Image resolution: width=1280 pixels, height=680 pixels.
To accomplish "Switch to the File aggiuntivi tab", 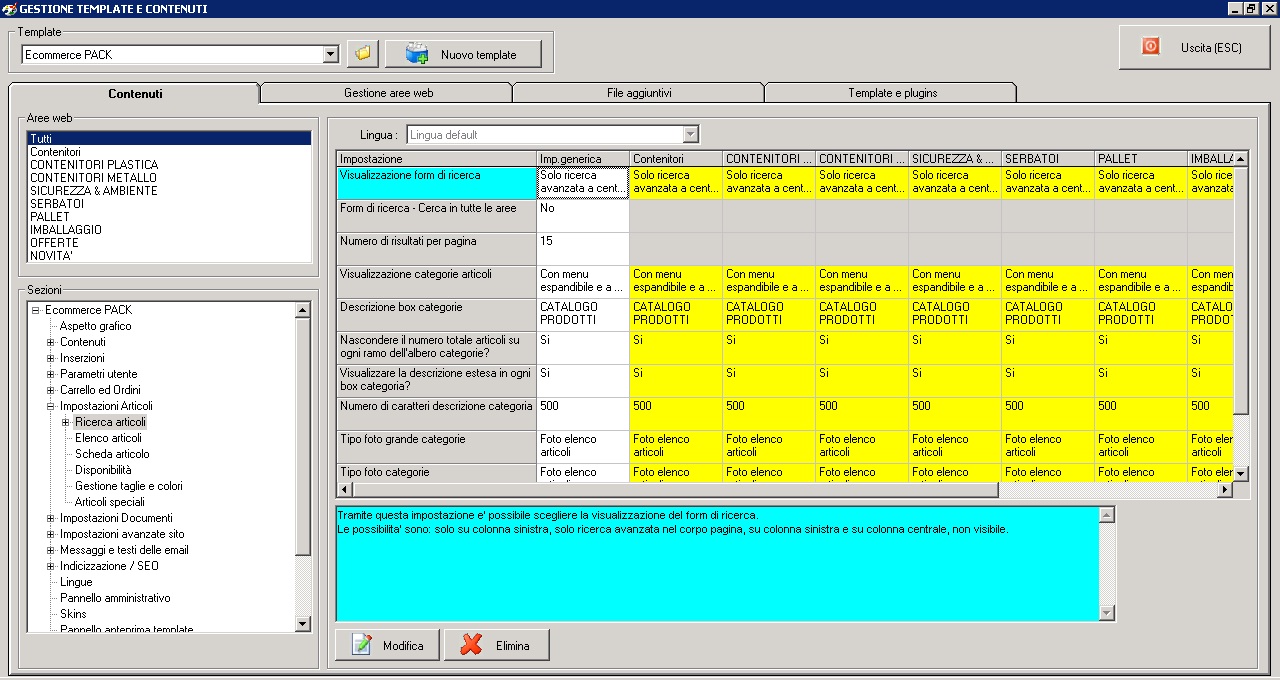I will pos(639,93).
